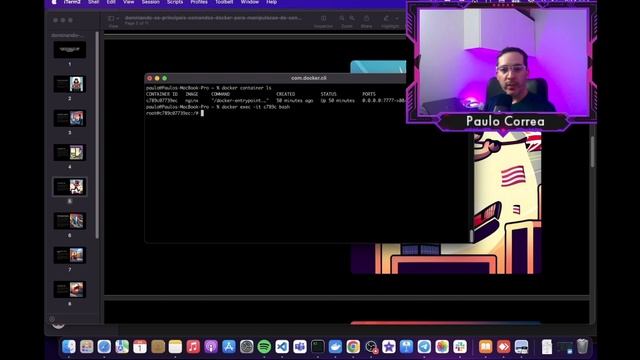Click the Preview document vertical scrollbar
This screenshot has width=640, height=360.
(x=592, y=151)
